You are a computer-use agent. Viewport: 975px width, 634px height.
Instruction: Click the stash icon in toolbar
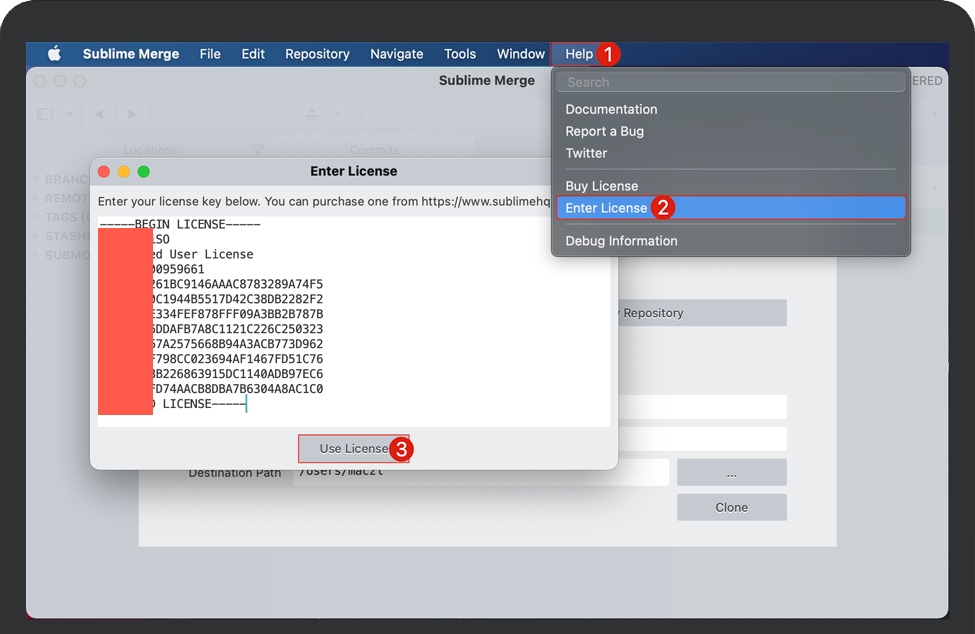313,114
